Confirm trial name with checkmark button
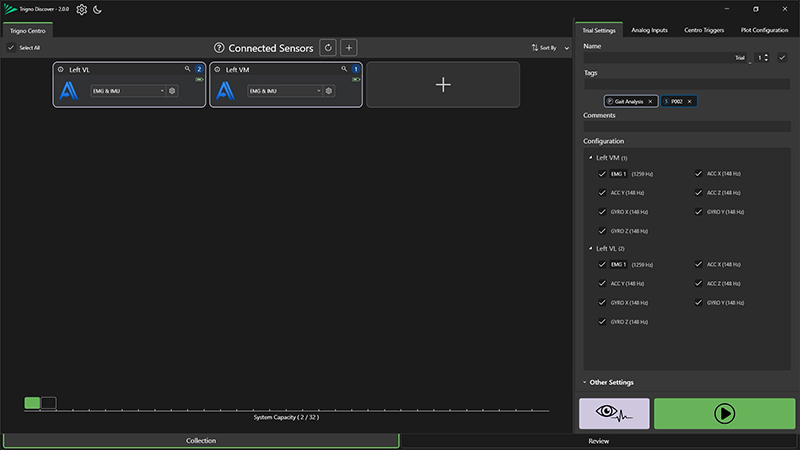 pyautogui.click(x=782, y=58)
